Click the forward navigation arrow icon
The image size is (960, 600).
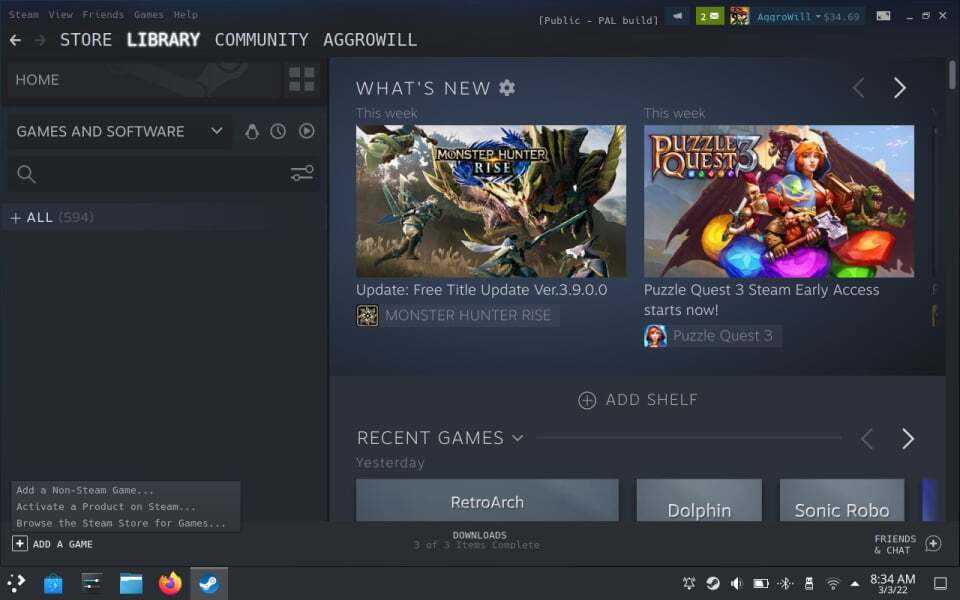(x=40, y=40)
